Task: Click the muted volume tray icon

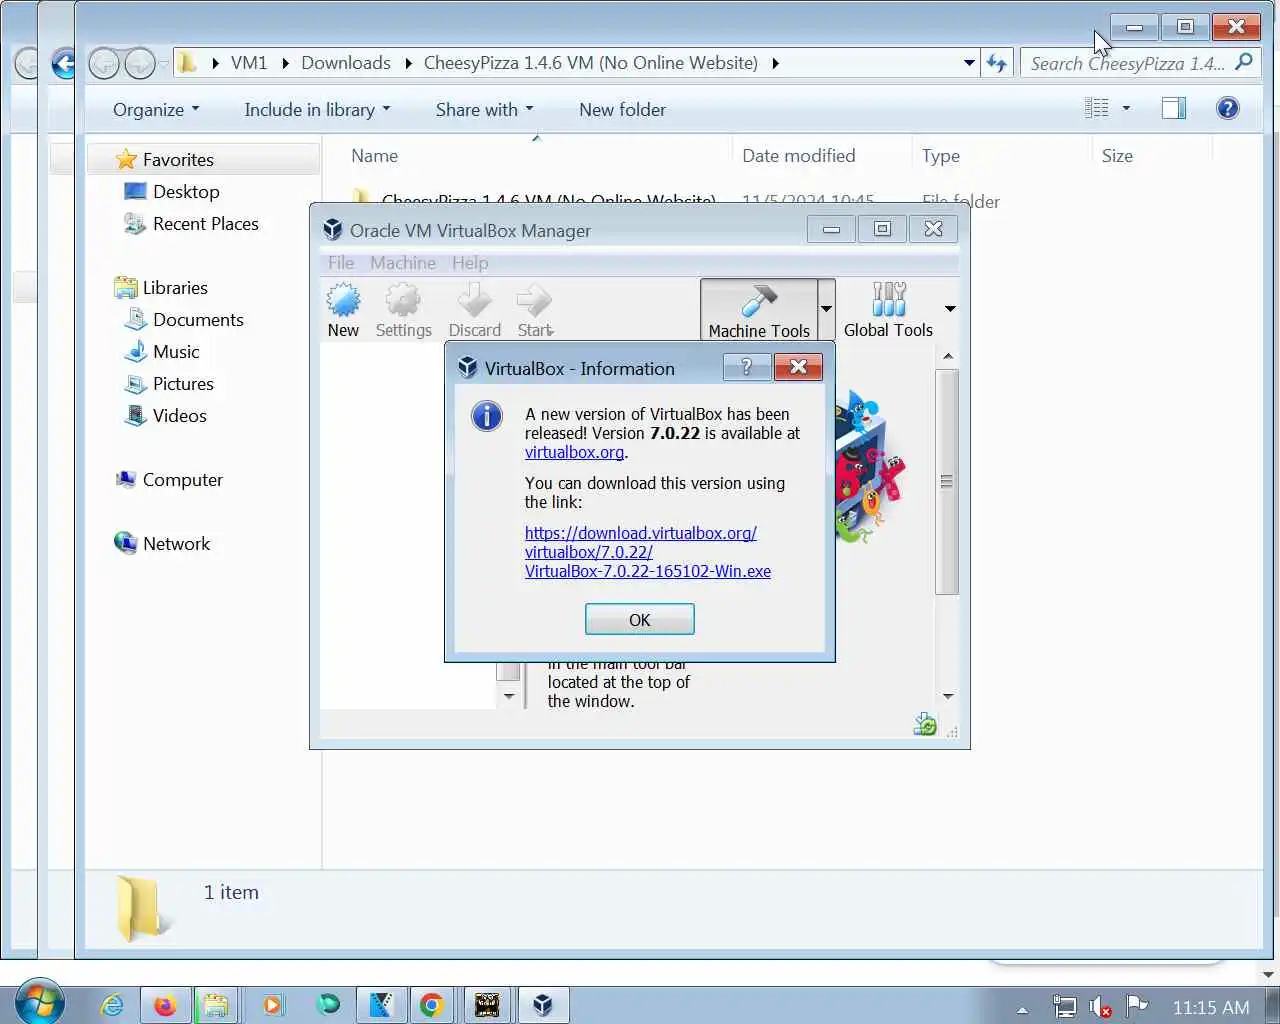Action: (x=1100, y=1007)
